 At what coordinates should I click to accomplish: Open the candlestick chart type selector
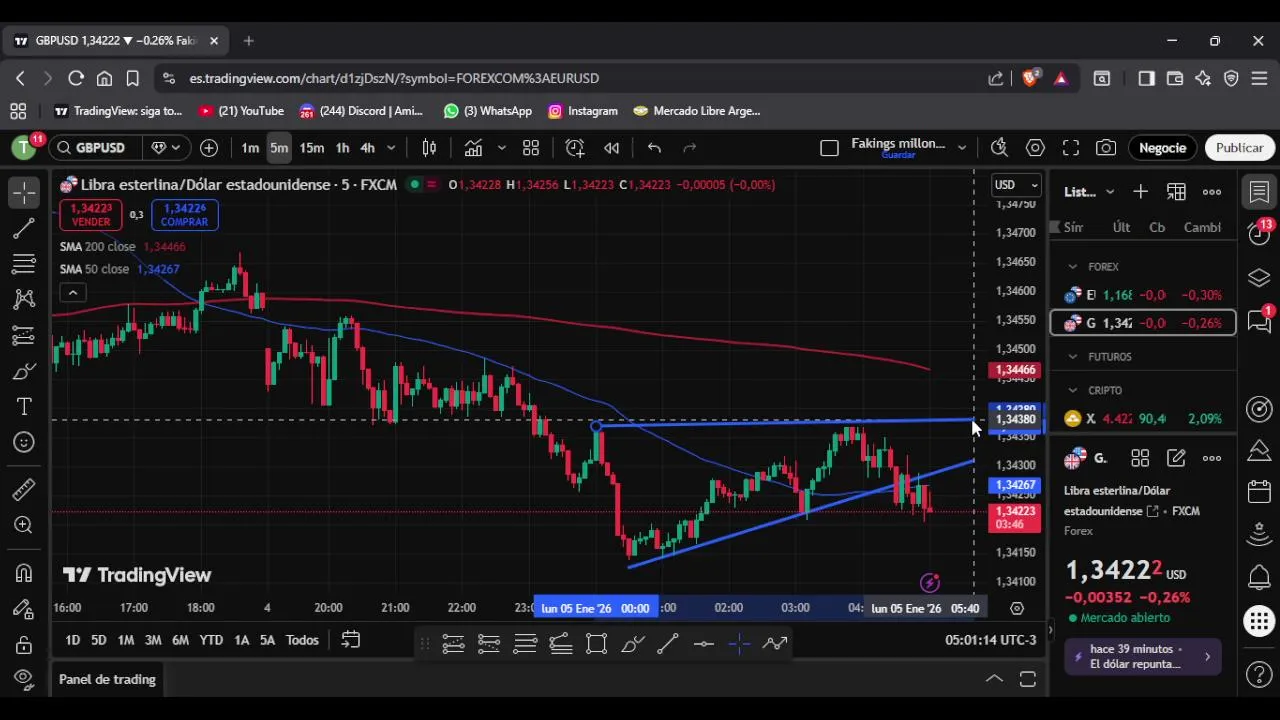coord(429,148)
